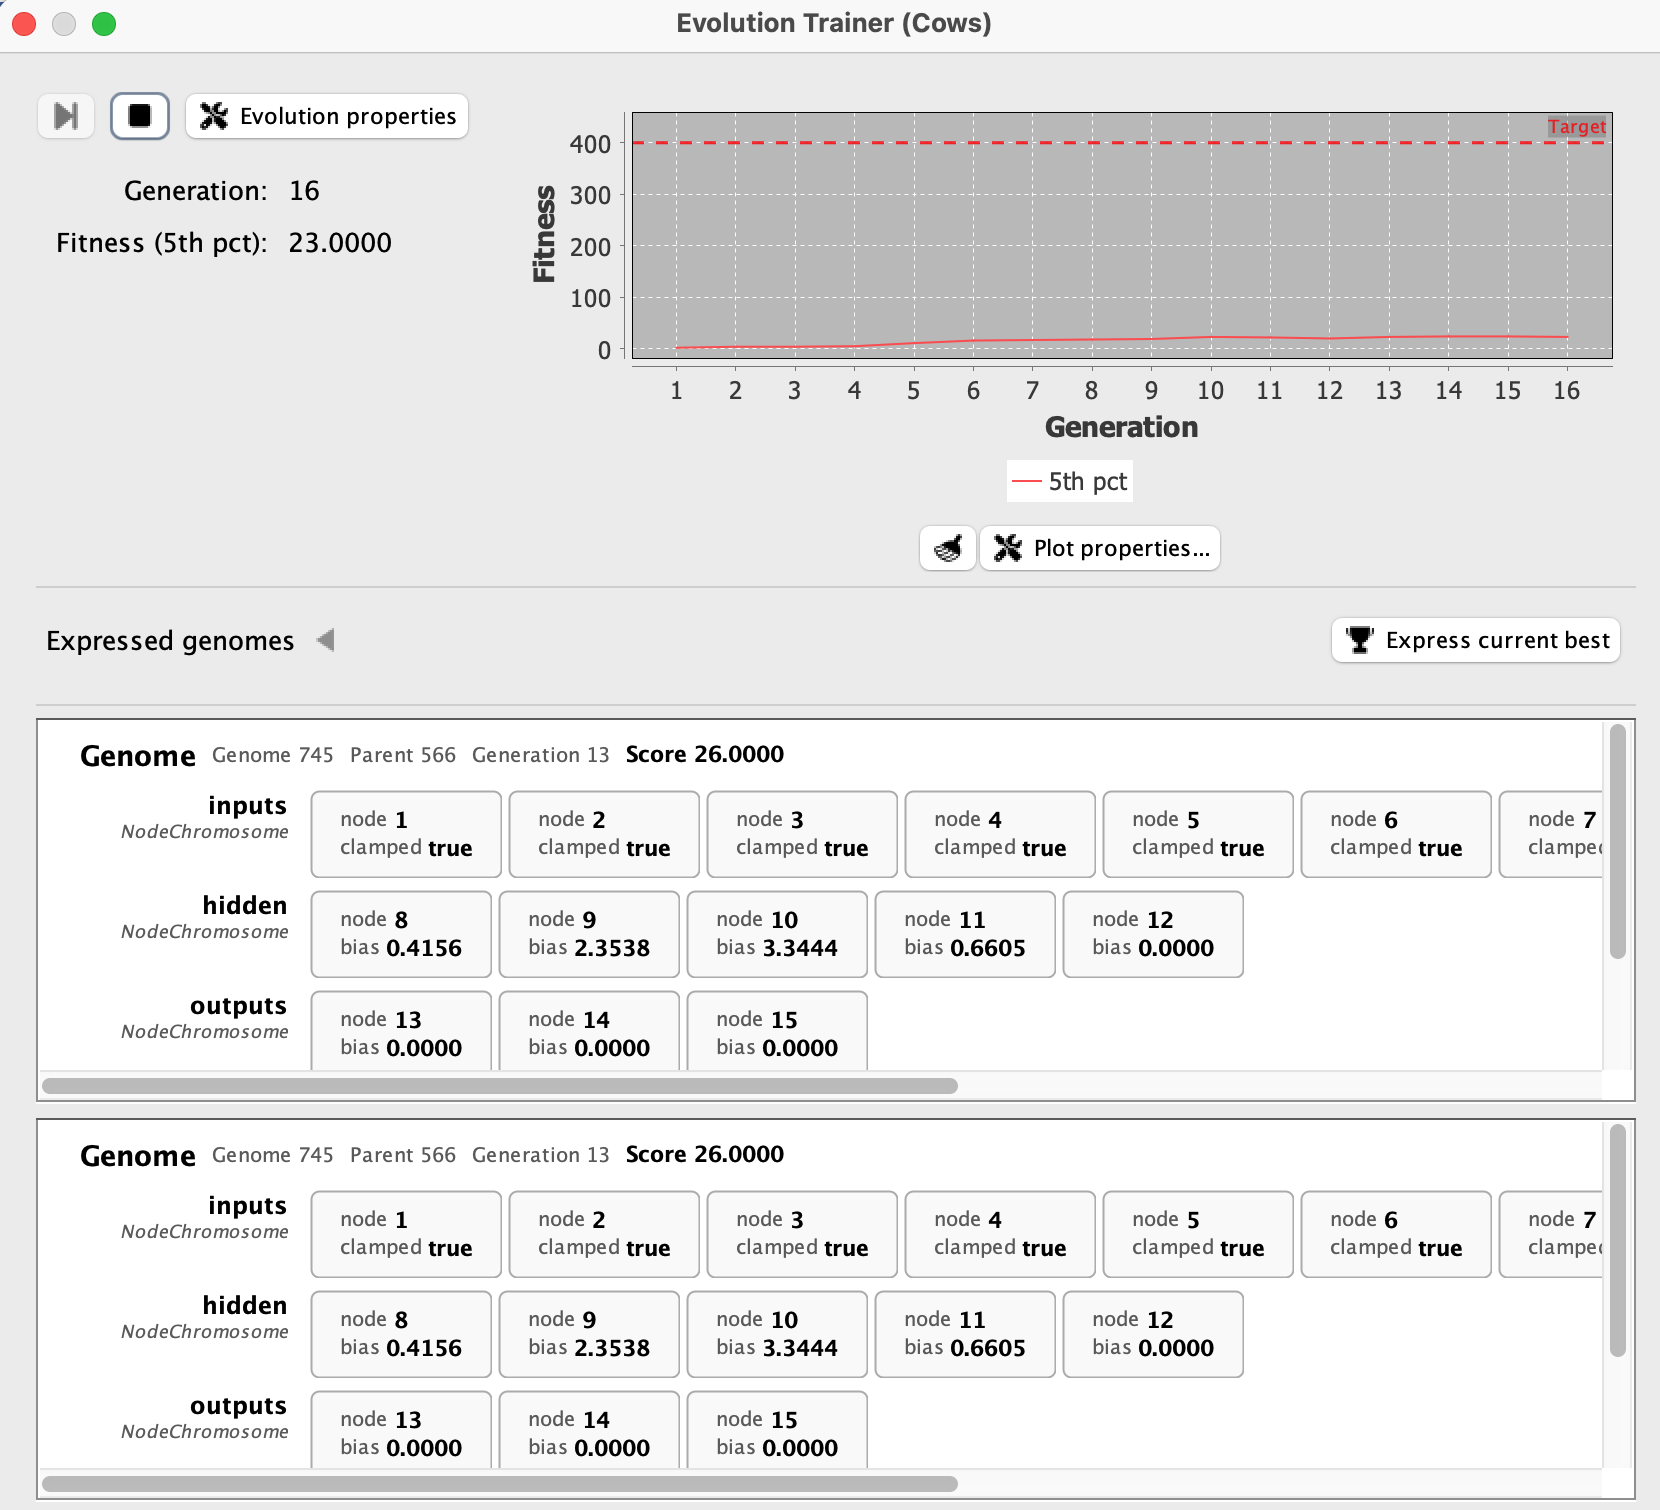Click Parent 566 in first genome header
1660x1510 pixels.
coord(403,755)
